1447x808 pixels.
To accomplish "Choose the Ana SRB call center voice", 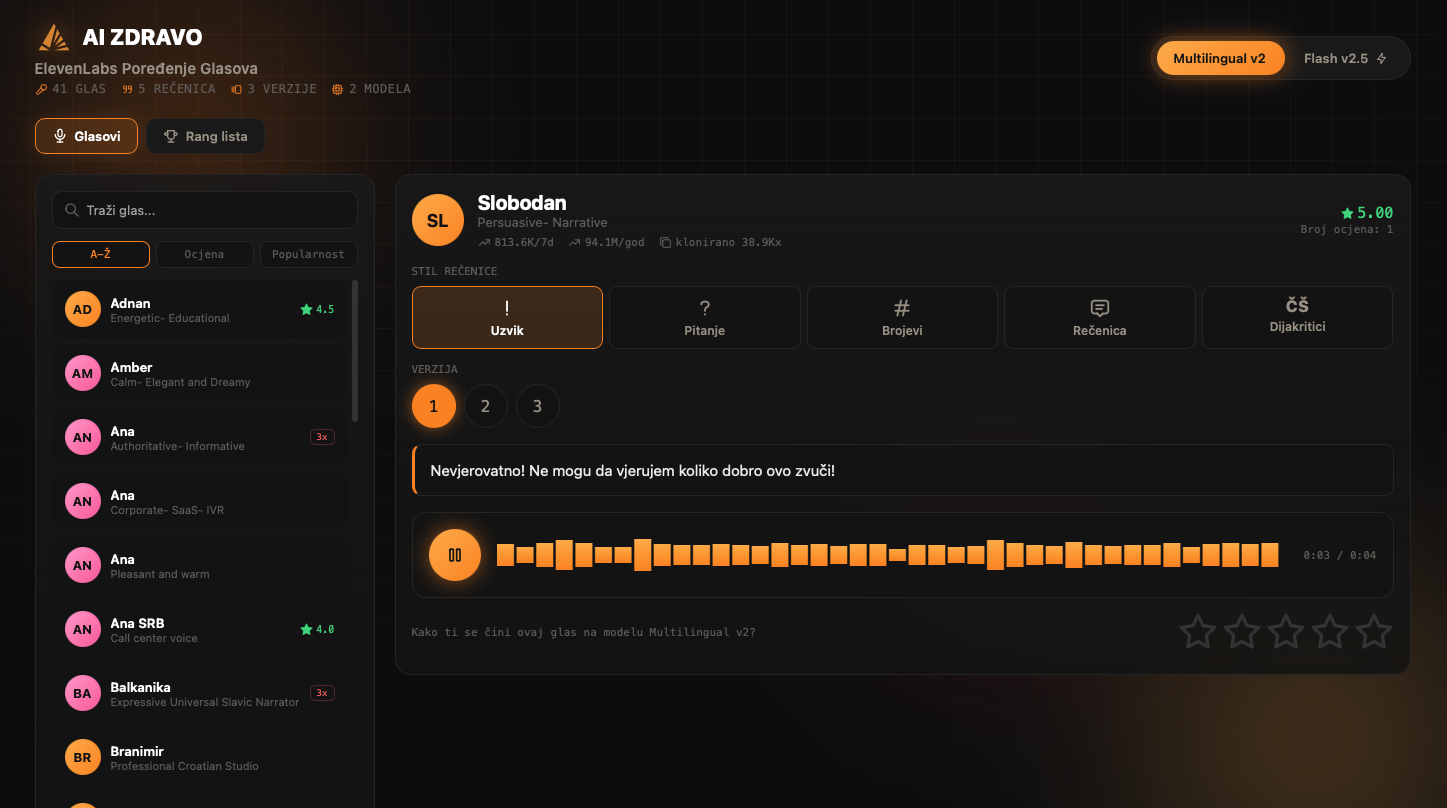I will [x=200, y=630].
